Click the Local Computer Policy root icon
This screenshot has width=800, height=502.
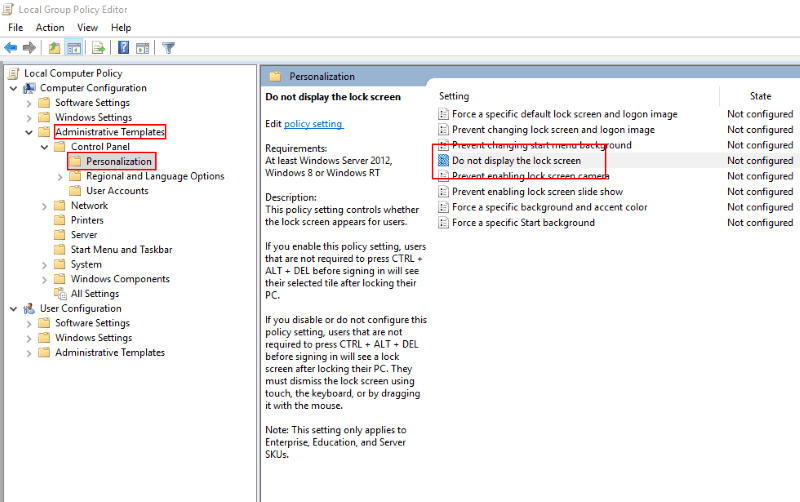point(14,73)
